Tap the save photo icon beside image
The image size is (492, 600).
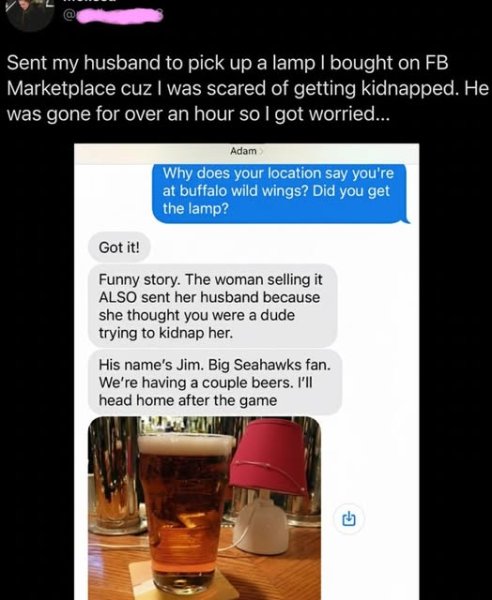coord(349,519)
